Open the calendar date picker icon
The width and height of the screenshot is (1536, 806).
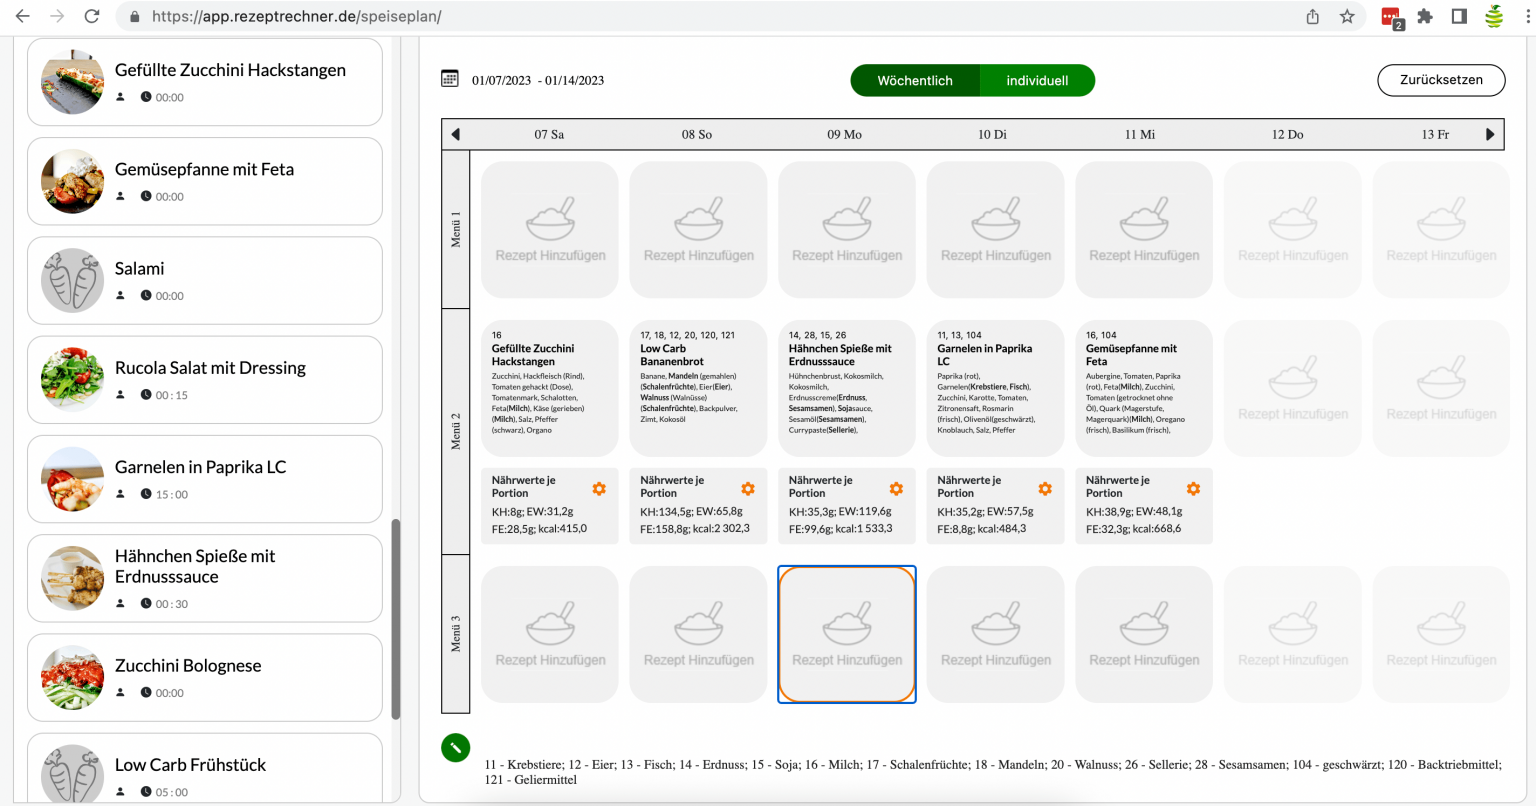[x=450, y=79]
